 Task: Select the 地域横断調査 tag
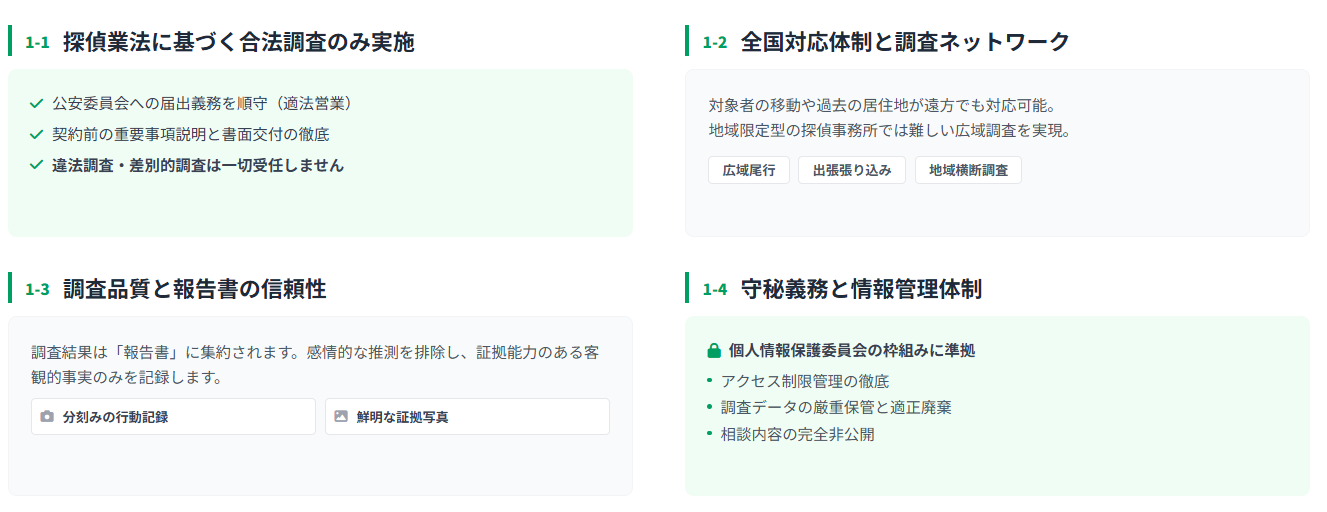(968, 170)
